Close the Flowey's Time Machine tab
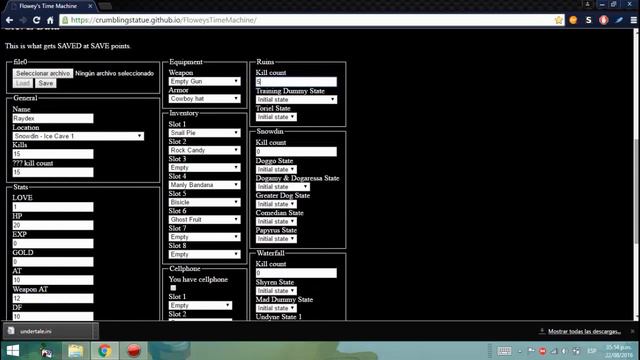 90,6
